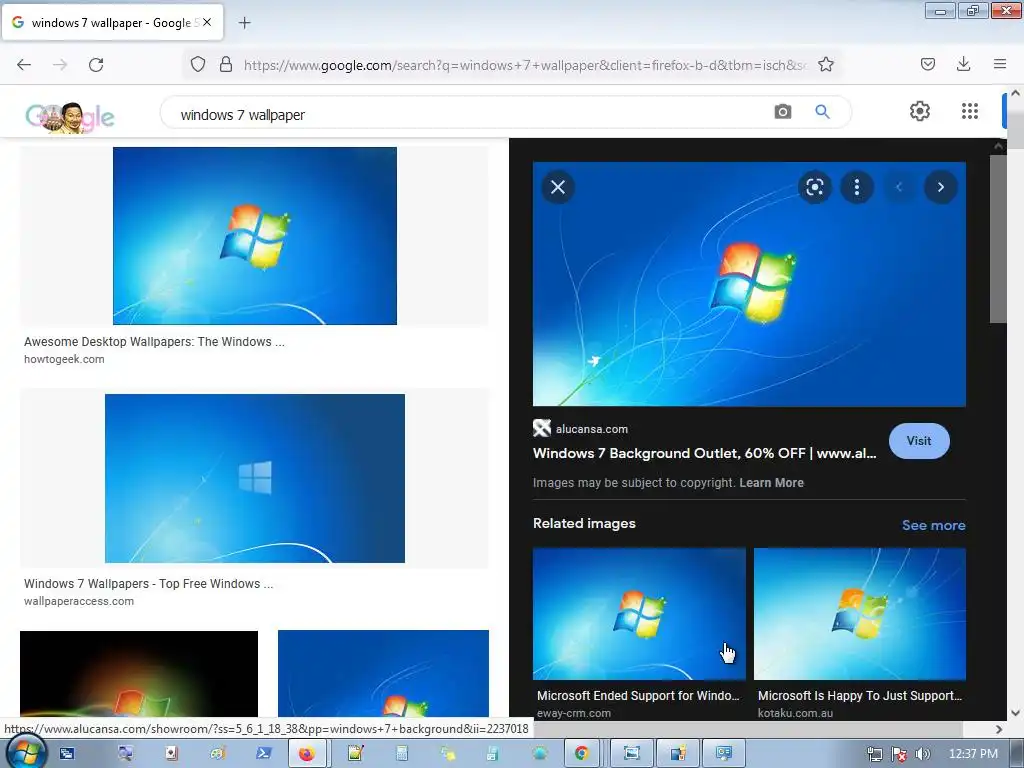Click the network tray icon

click(874, 754)
